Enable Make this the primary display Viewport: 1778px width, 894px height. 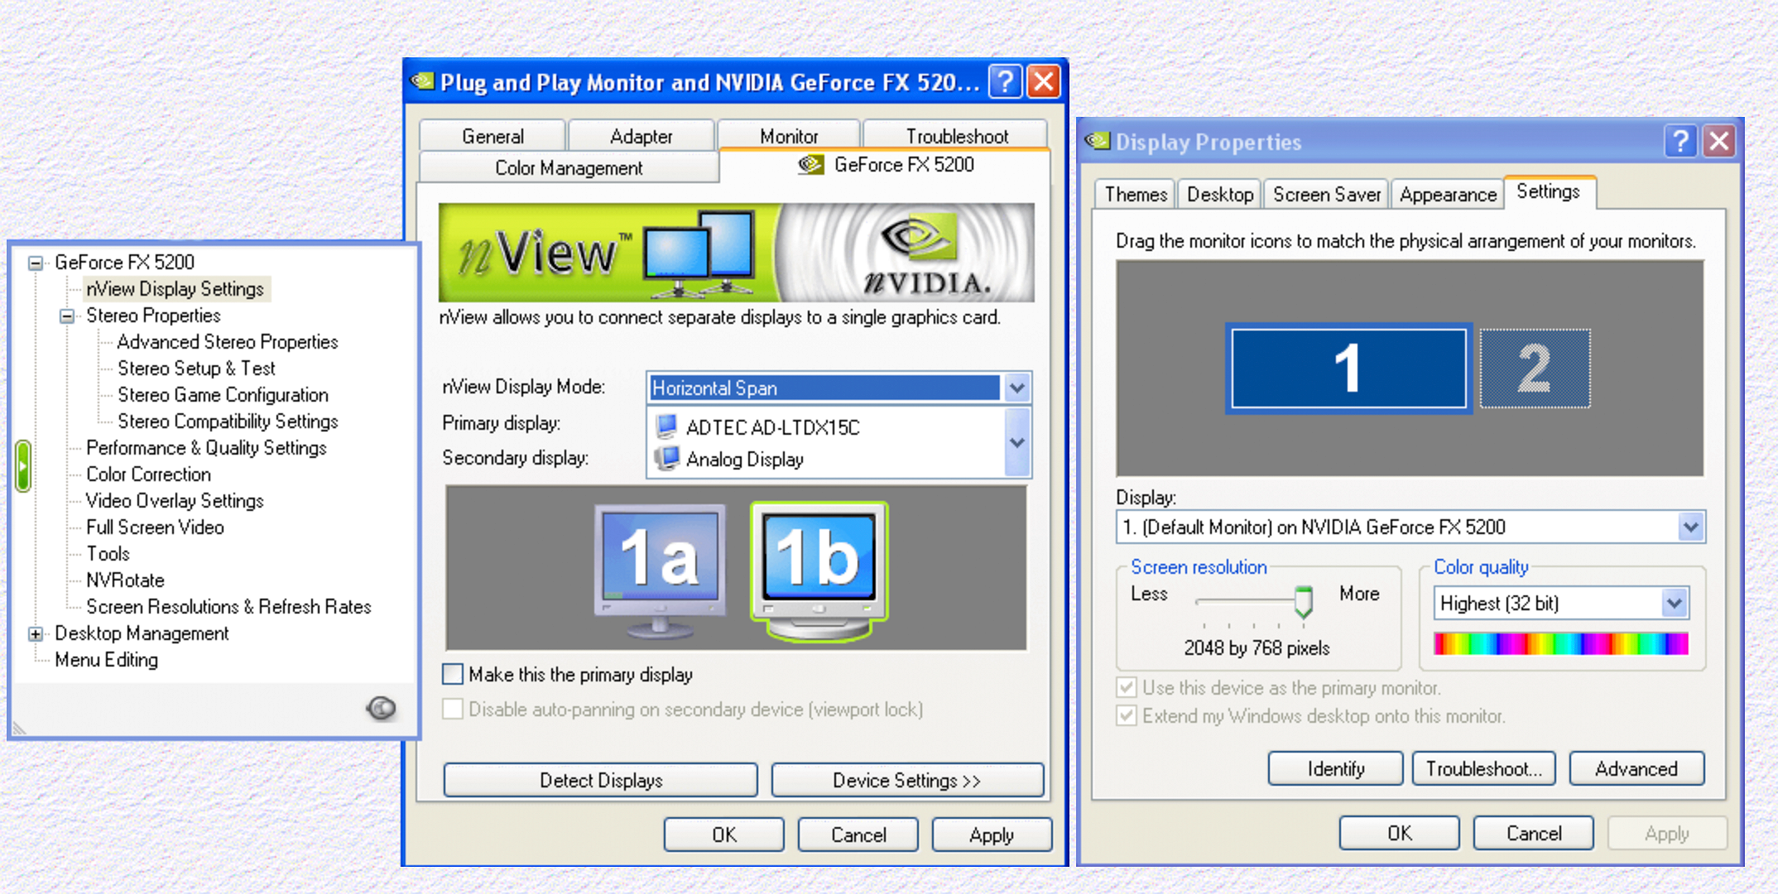pos(453,675)
